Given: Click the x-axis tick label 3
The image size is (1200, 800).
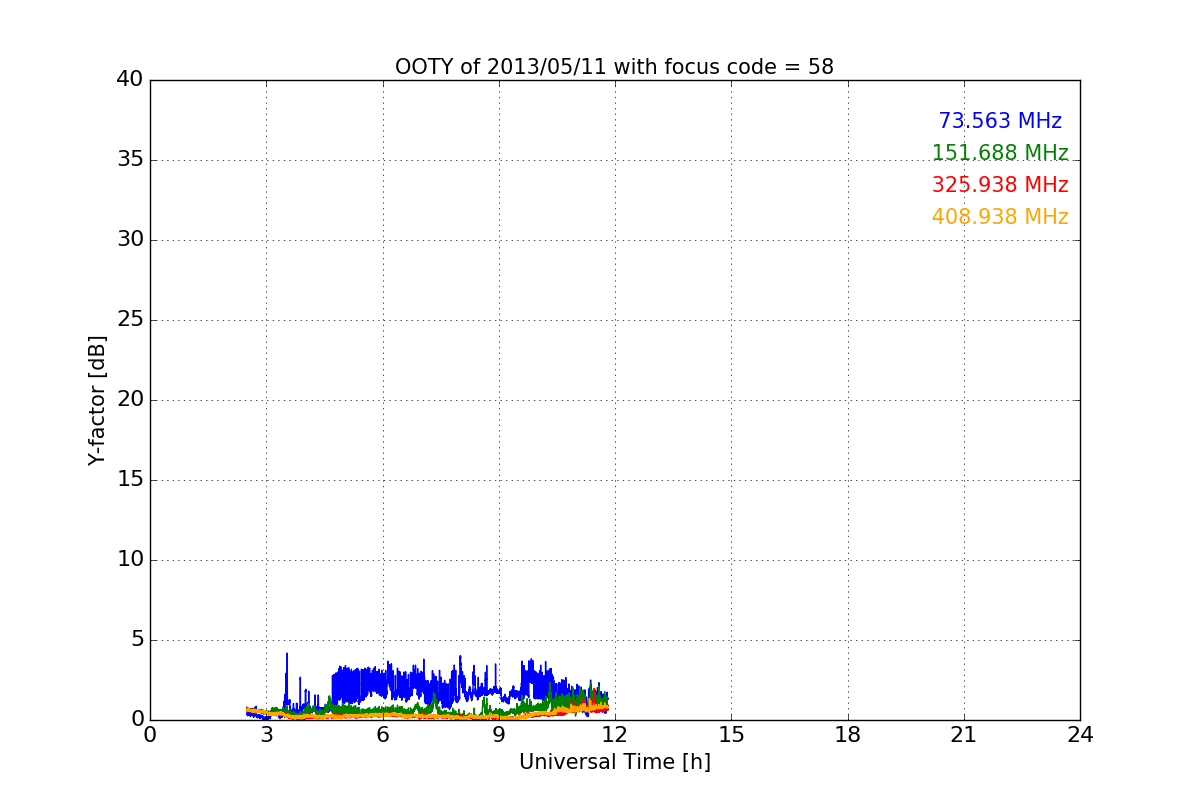Looking at the screenshot, I should [x=266, y=734].
